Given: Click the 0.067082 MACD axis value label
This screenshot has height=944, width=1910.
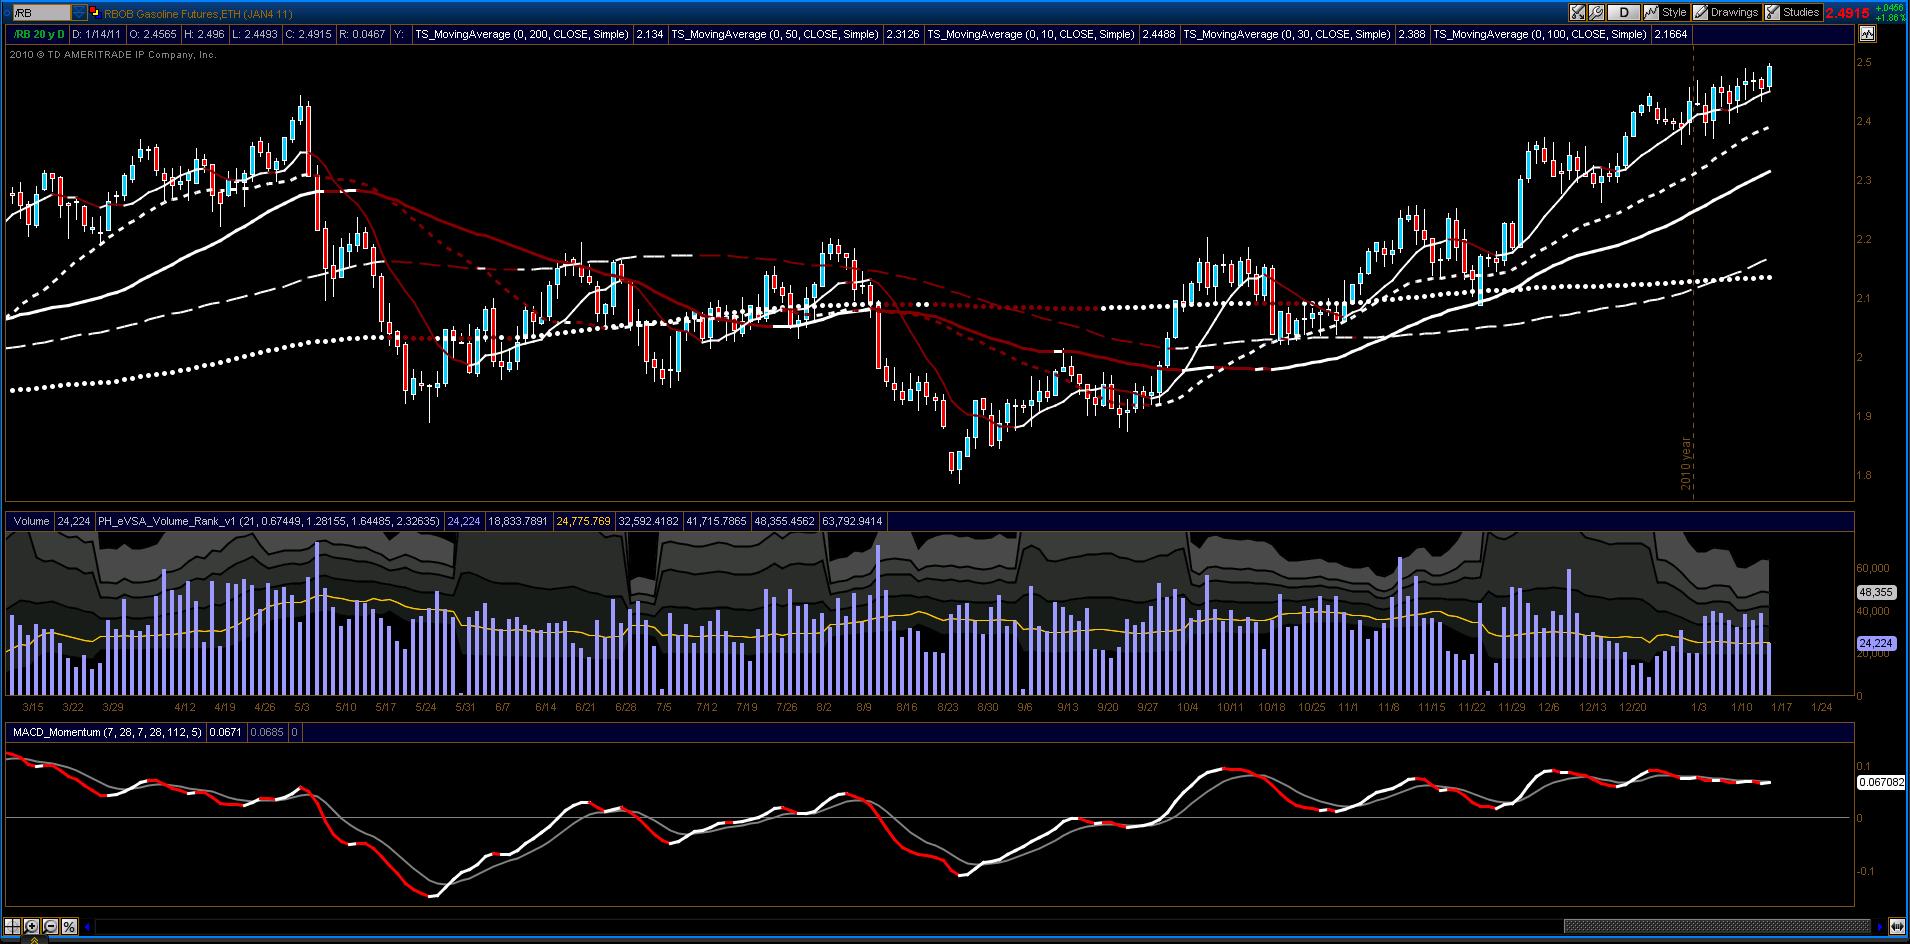Looking at the screenshot, I should pos(1881,783).
